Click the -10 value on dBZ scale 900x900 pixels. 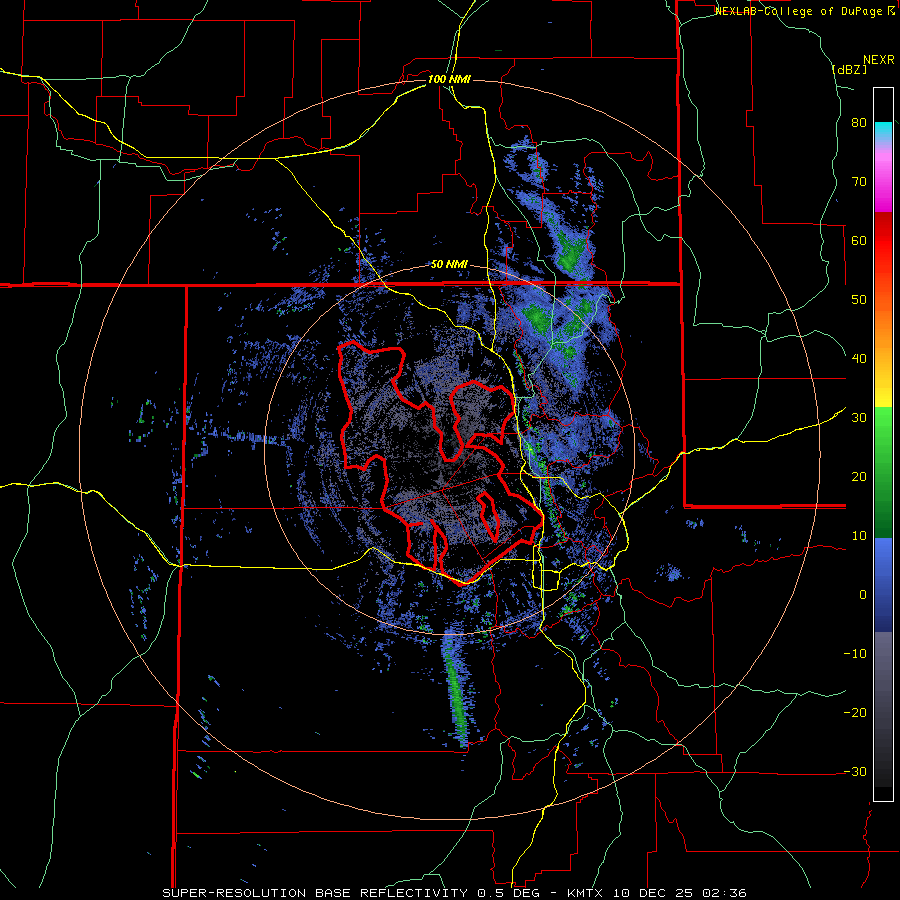(855, 654)
